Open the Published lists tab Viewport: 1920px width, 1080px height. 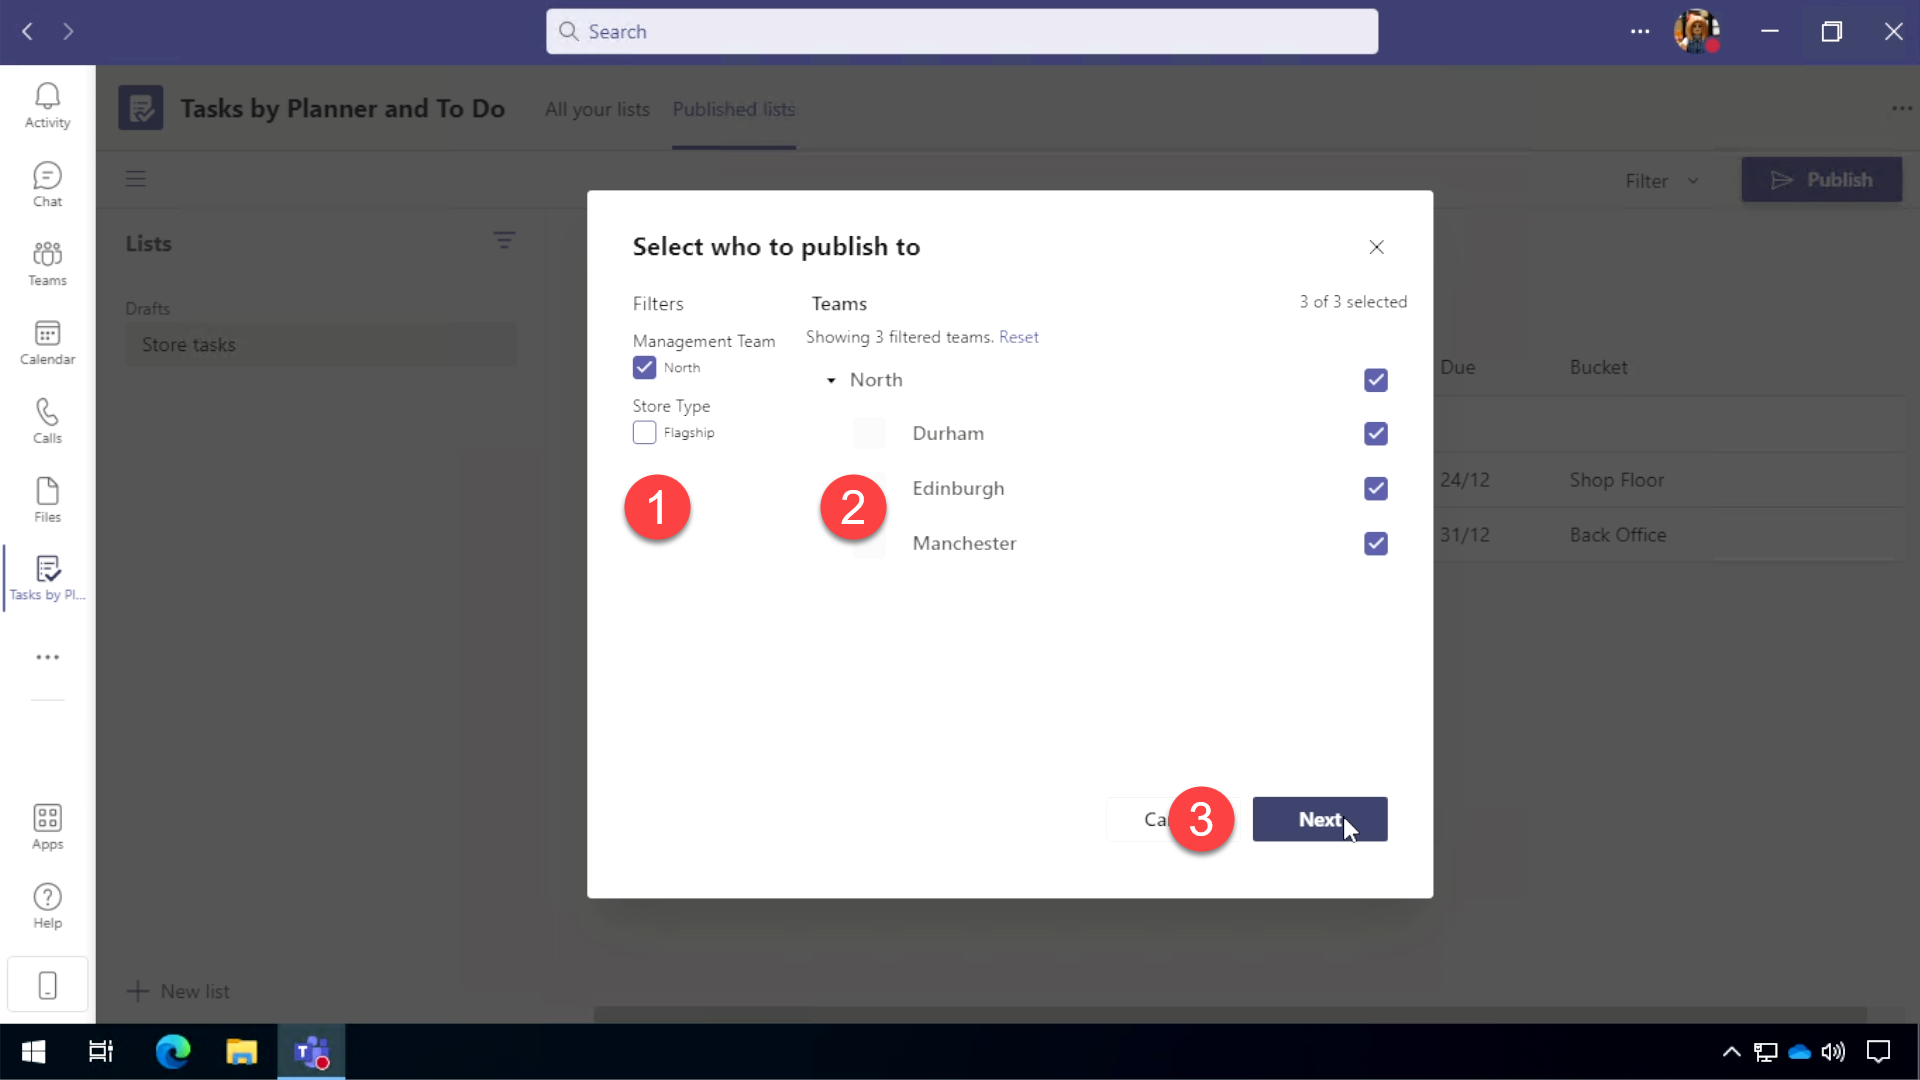pyautogui.click(x=733, y=110)
